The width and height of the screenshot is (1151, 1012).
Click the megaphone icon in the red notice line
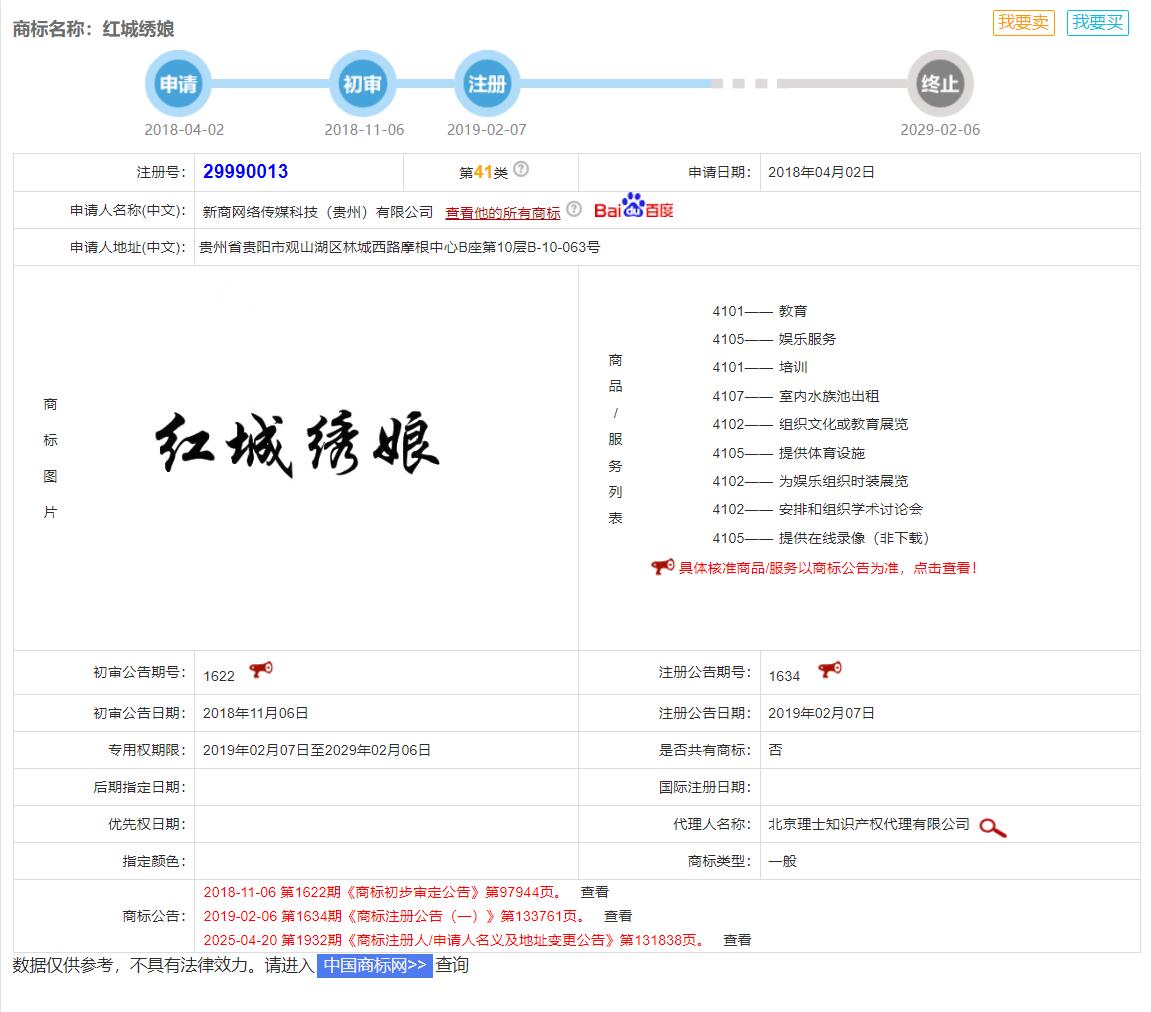tap(660, 567)
